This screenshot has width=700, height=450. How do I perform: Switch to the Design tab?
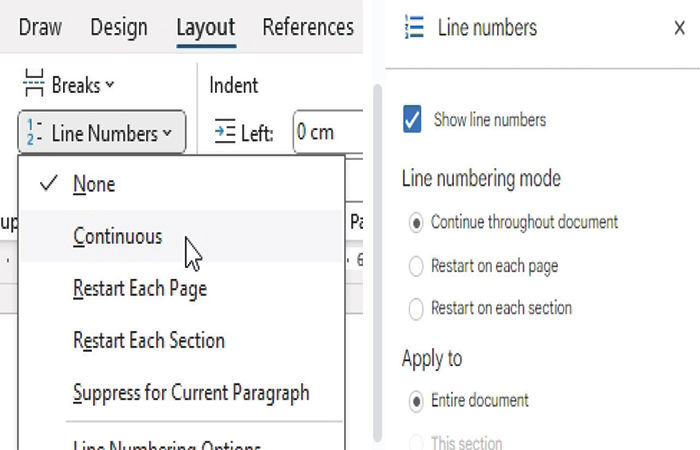119,27
